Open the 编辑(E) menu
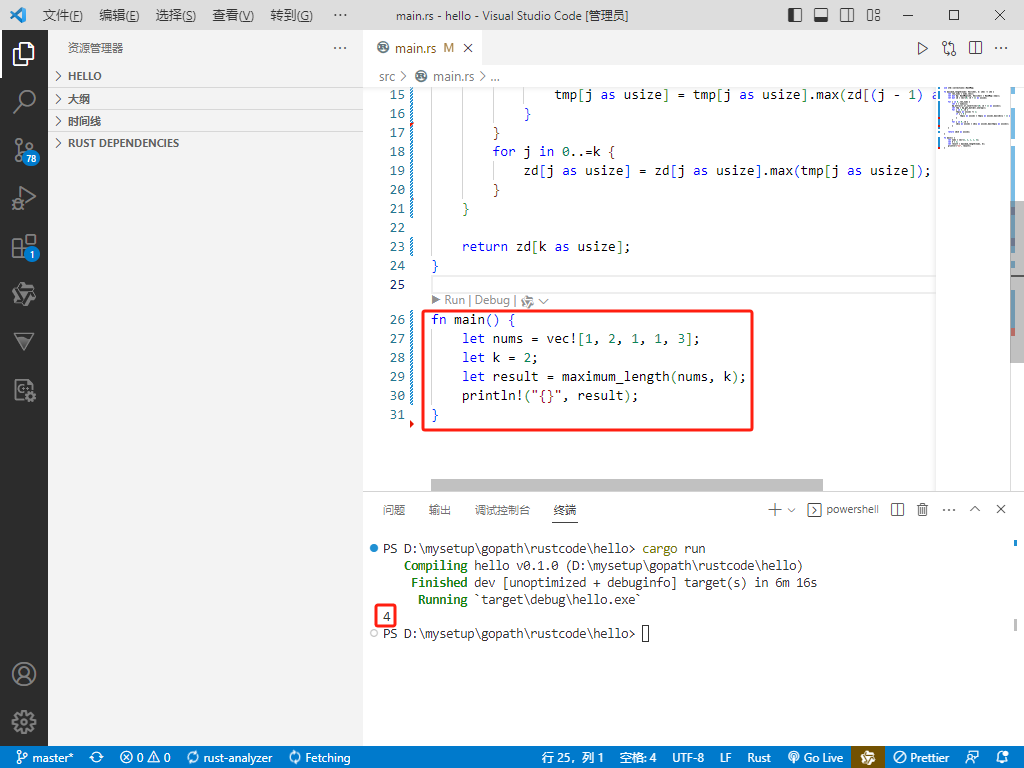 pyautogui.click(x=119, y=15)
